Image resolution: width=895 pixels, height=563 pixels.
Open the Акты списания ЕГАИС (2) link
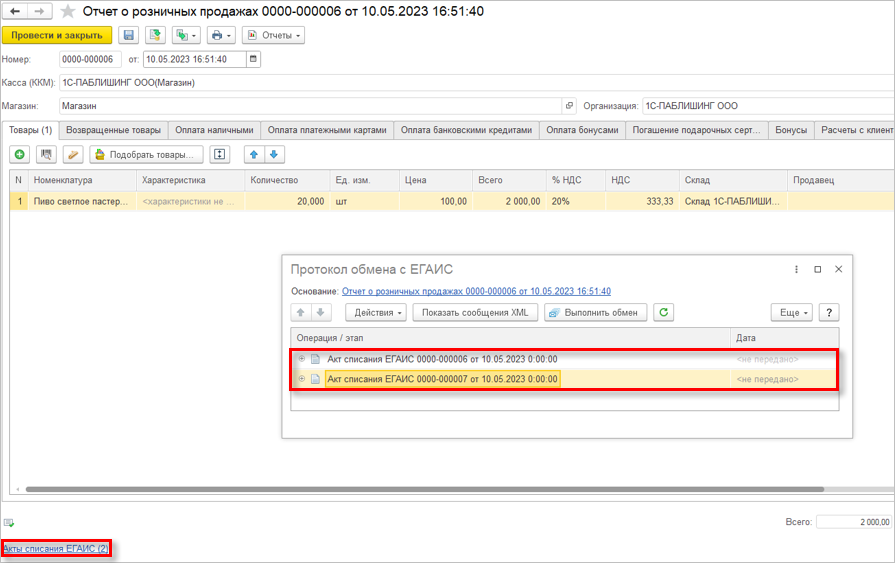point(56,549)
